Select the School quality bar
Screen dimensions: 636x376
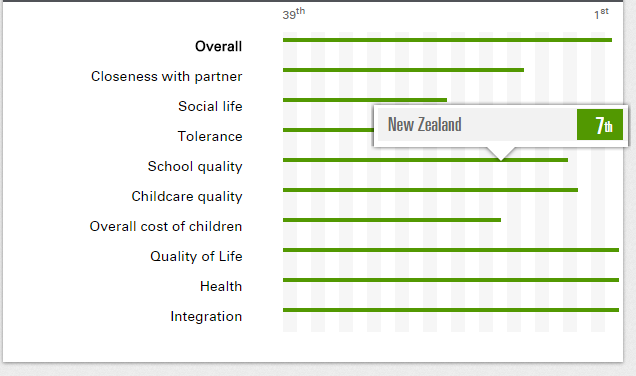coord(425,160)
